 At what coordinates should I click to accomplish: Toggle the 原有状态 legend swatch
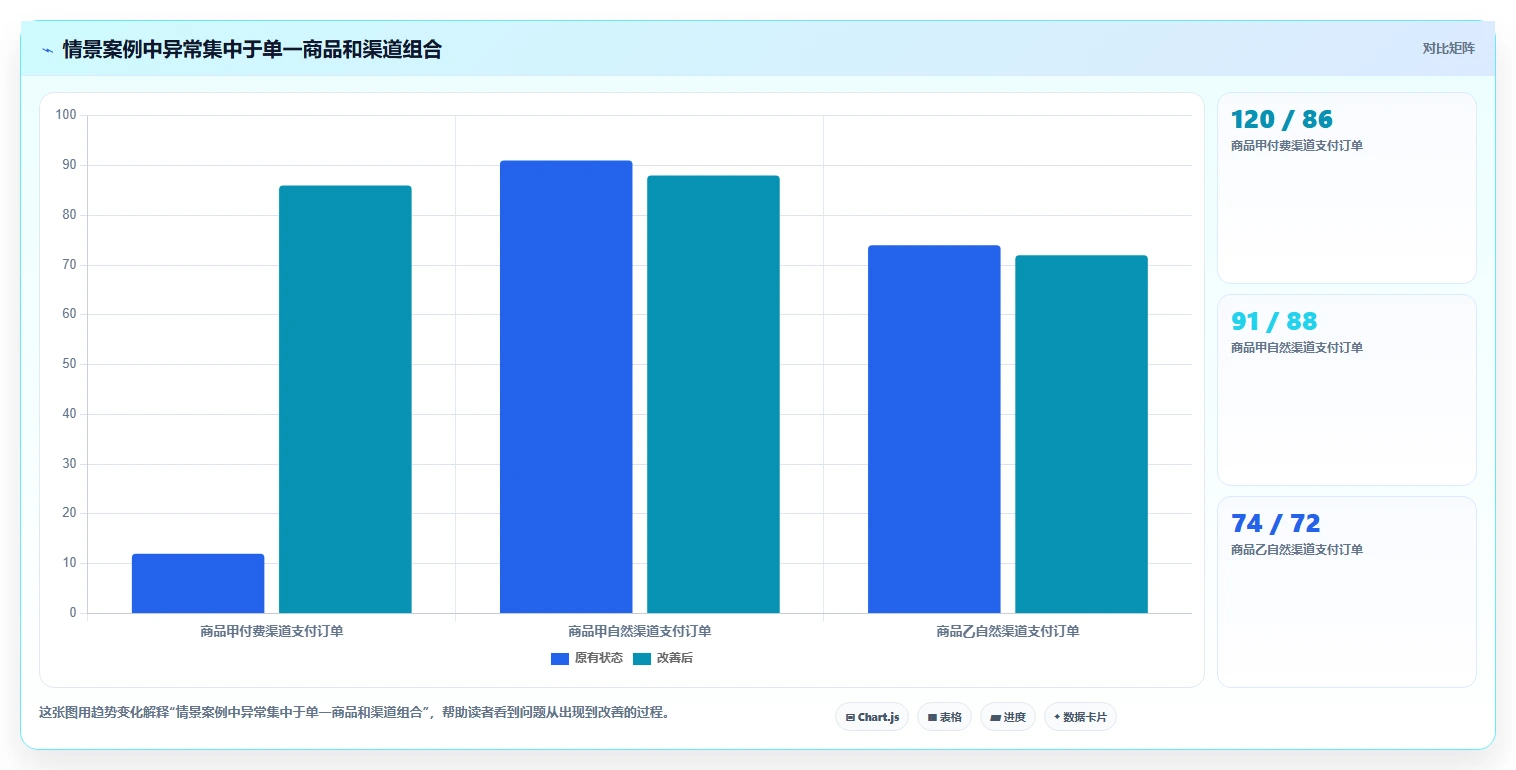(560, 658)
